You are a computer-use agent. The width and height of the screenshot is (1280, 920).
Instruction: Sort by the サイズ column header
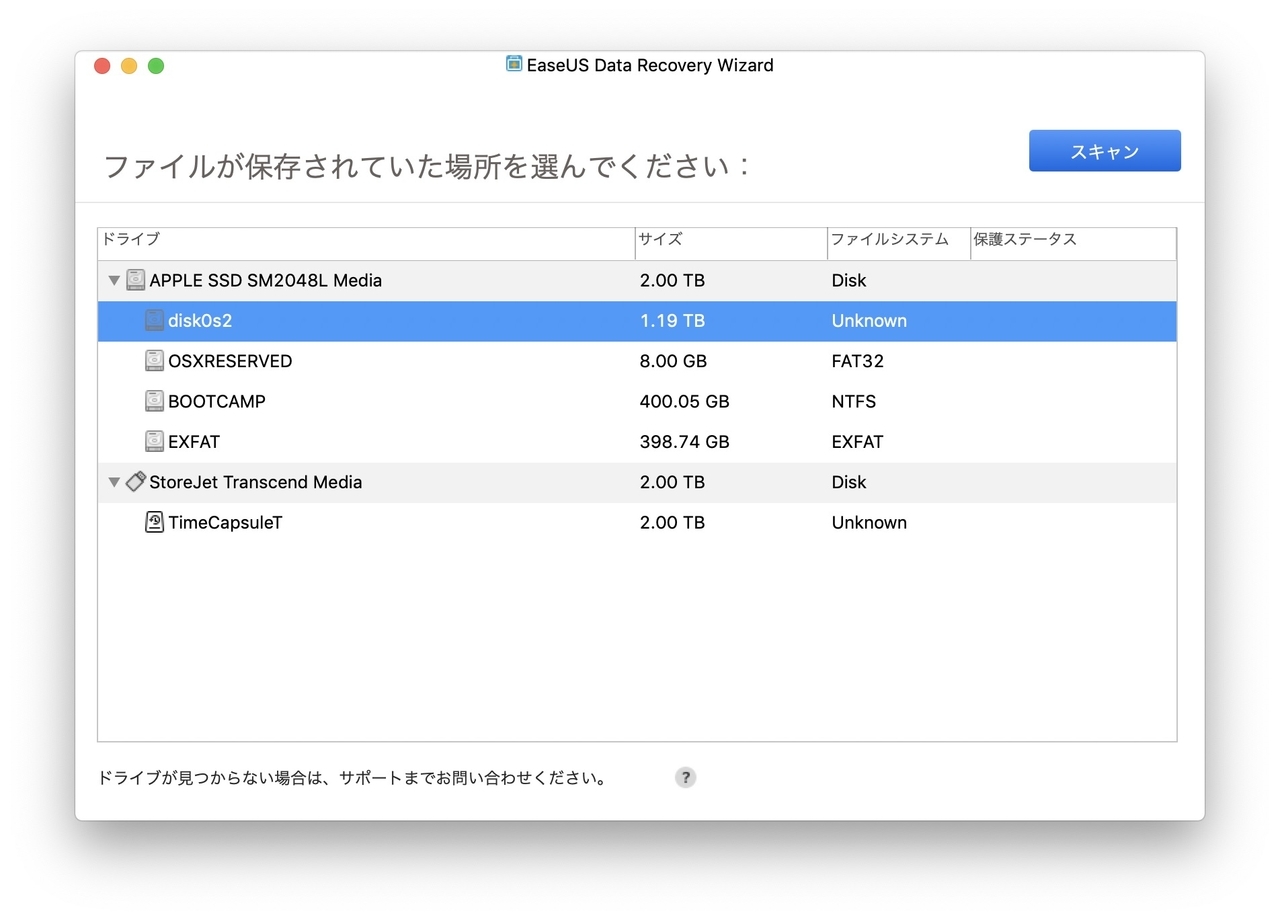[731, 243]
